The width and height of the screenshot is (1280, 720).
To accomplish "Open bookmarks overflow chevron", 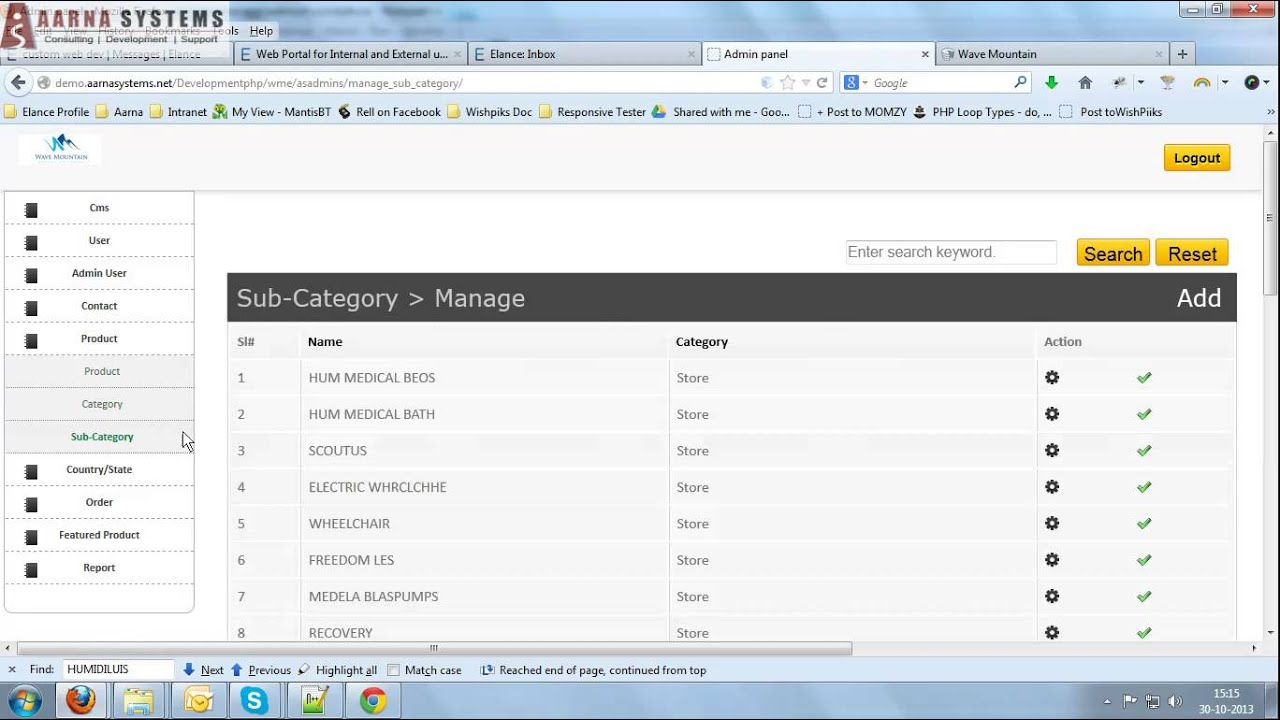I will [1270, 112].
